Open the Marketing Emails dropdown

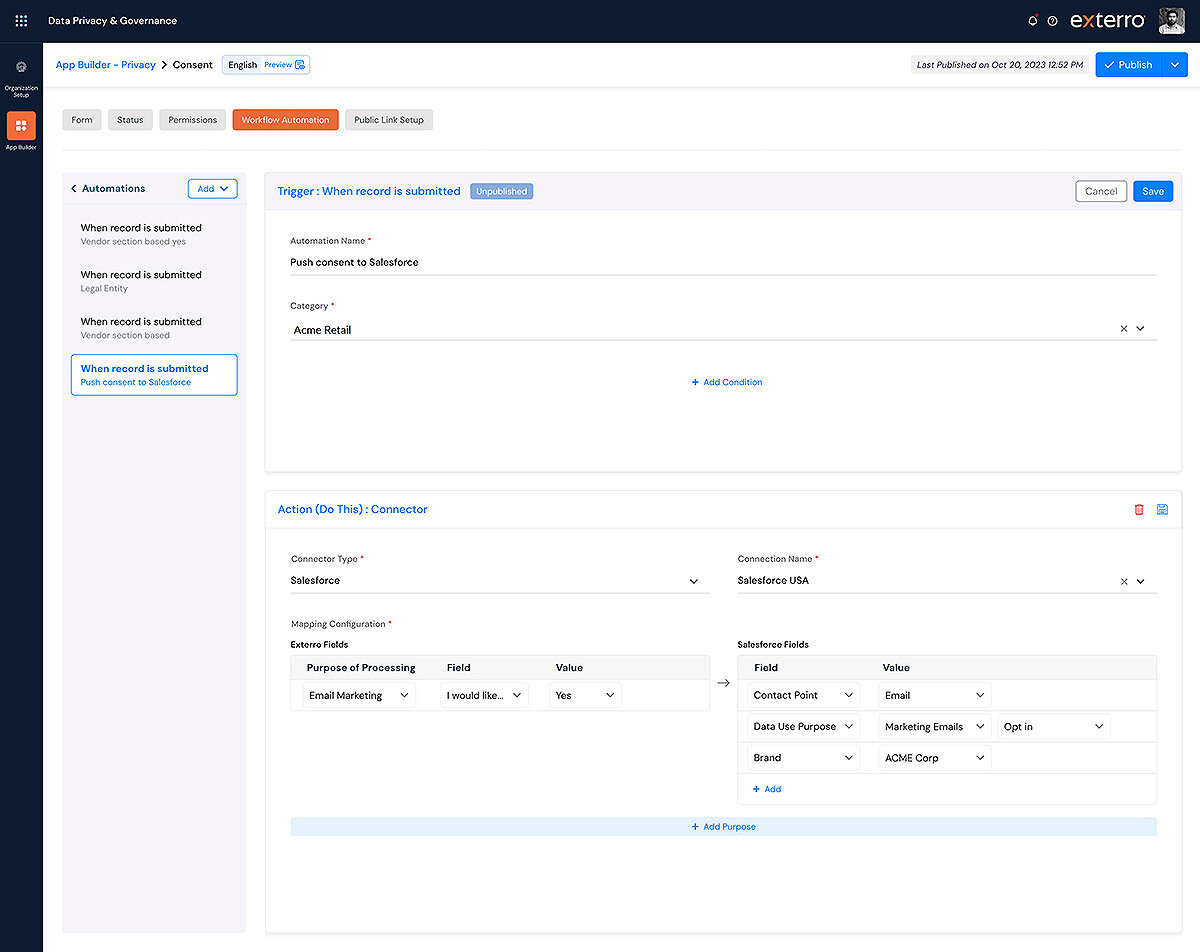pyautogui.click(x=935, y=727)
